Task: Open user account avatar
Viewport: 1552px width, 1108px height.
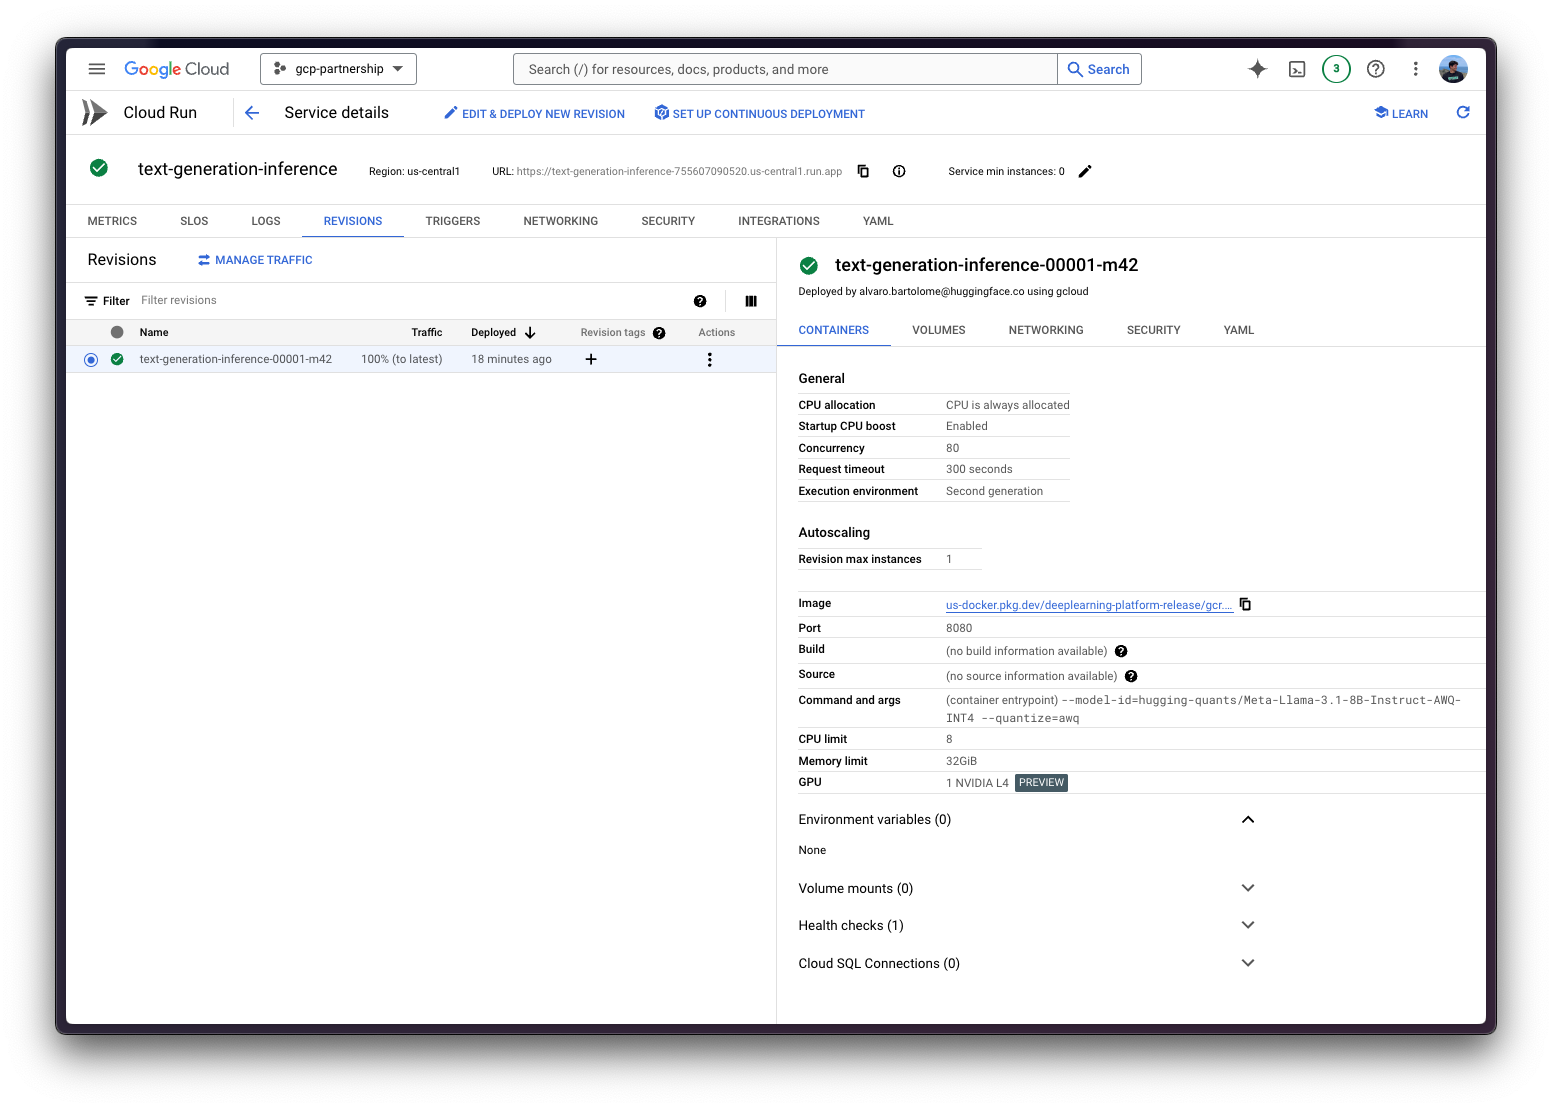Action: tap(1453, 69)
